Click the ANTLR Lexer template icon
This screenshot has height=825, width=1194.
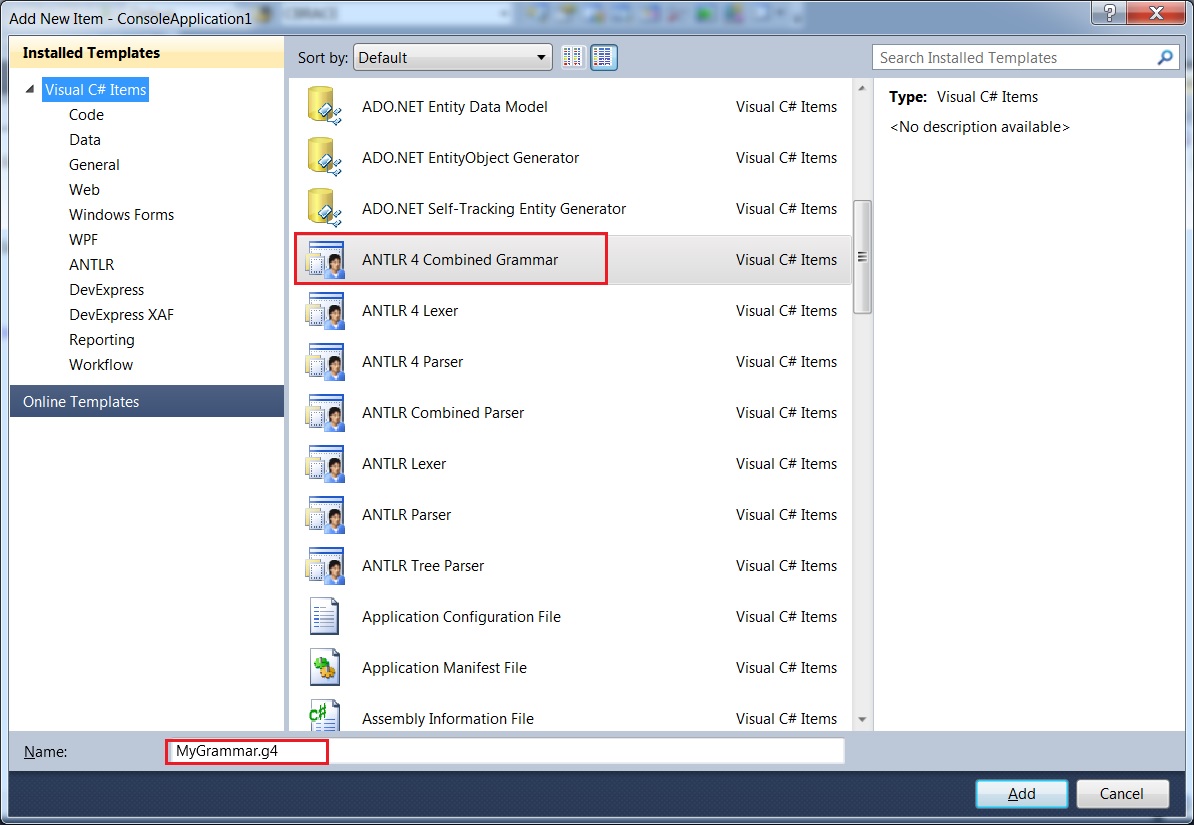coord(324,464)
